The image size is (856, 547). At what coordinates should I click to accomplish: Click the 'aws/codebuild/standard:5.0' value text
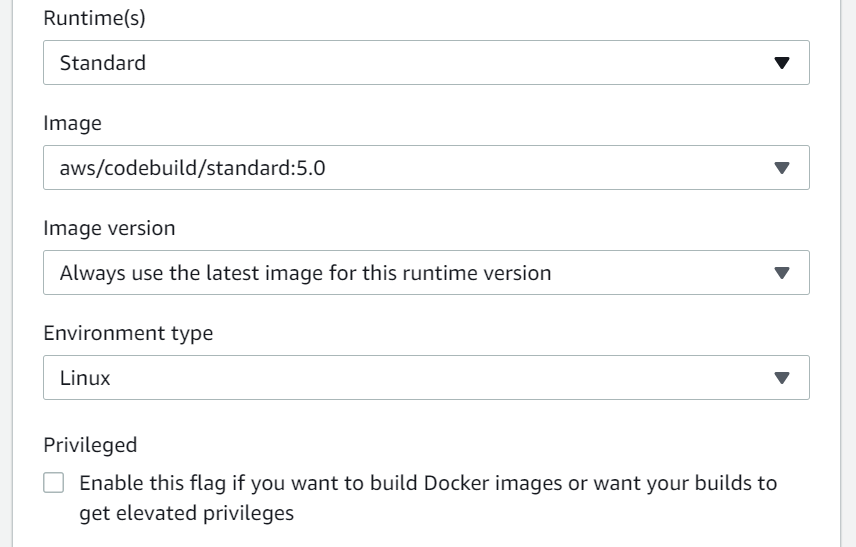pyautogui.click(x=193, y=168)
